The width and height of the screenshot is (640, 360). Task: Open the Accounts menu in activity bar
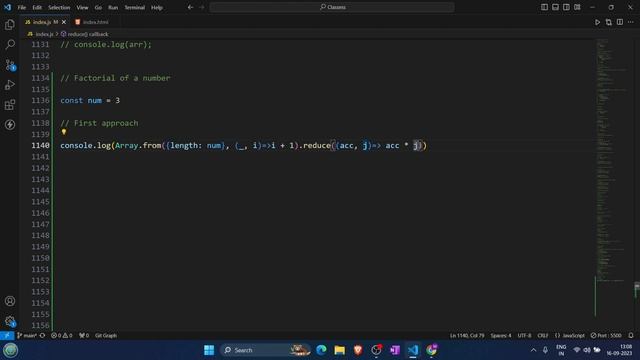[x=10, y=301]
